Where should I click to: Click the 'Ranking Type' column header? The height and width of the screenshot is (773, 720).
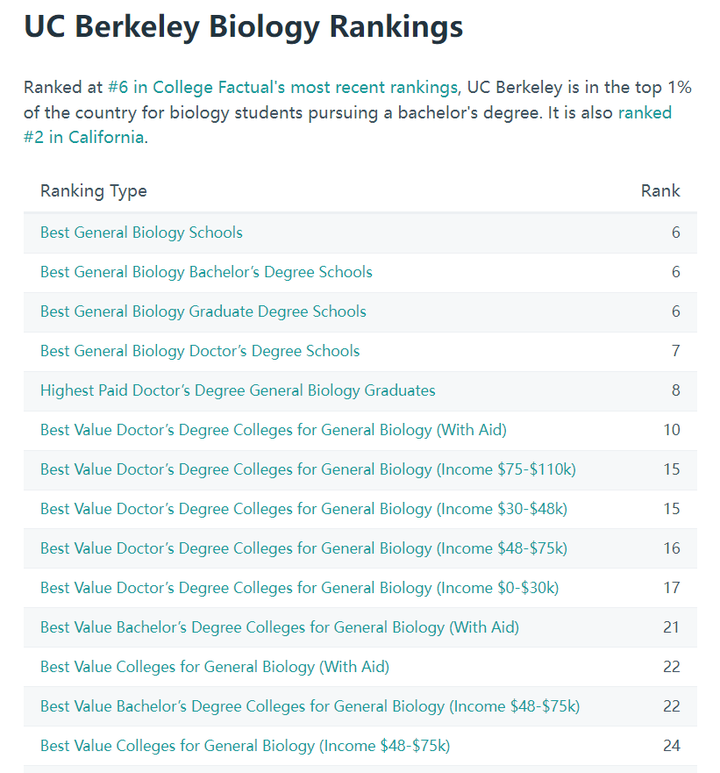93,191
